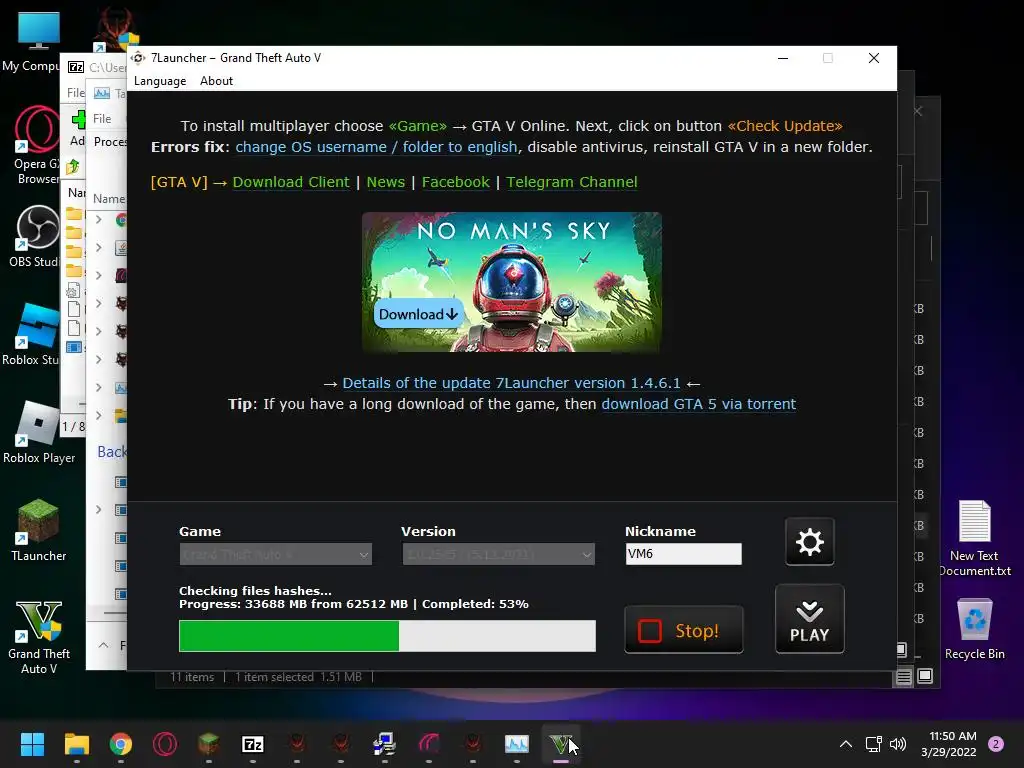Open the Telegram Channel link
Viewport: 1024px width, 768px height.
[571, 182]
